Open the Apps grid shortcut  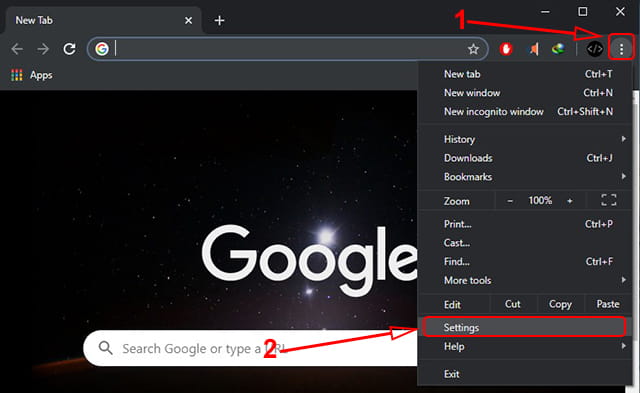click(17, 75)
